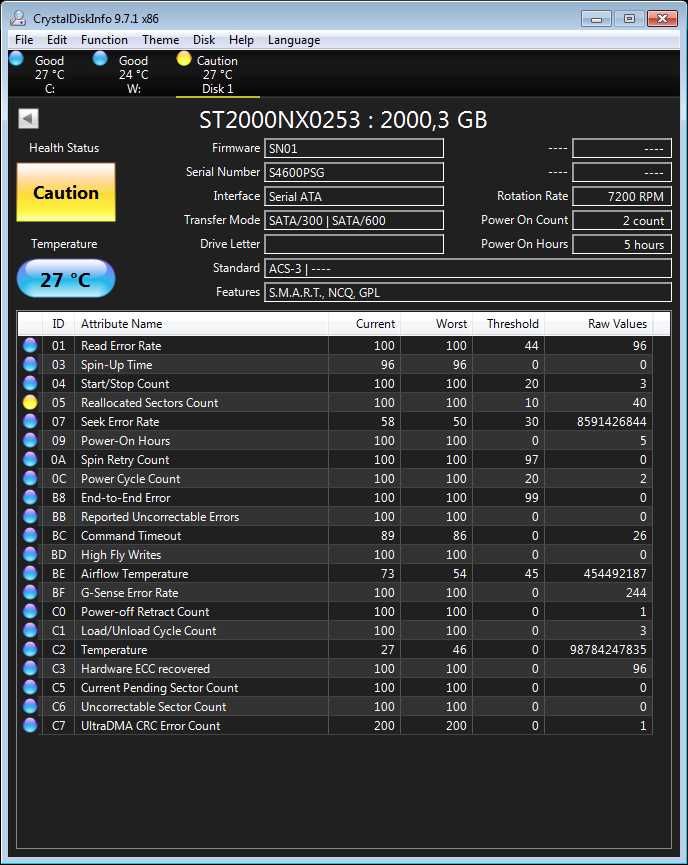Image resolution: width=688 pixels, height=865 pixels.
Task: Click the Threshold column header
Action: (509, 324)
